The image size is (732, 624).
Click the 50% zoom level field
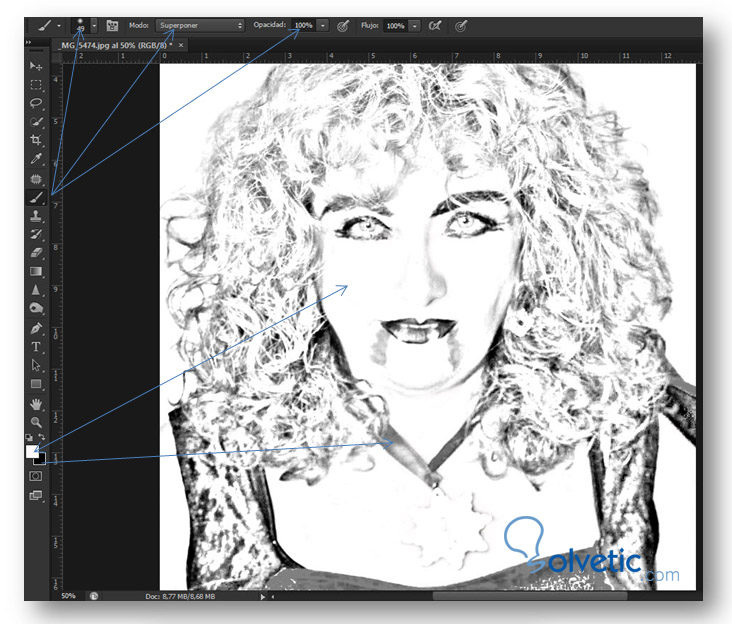pos(69,596)
